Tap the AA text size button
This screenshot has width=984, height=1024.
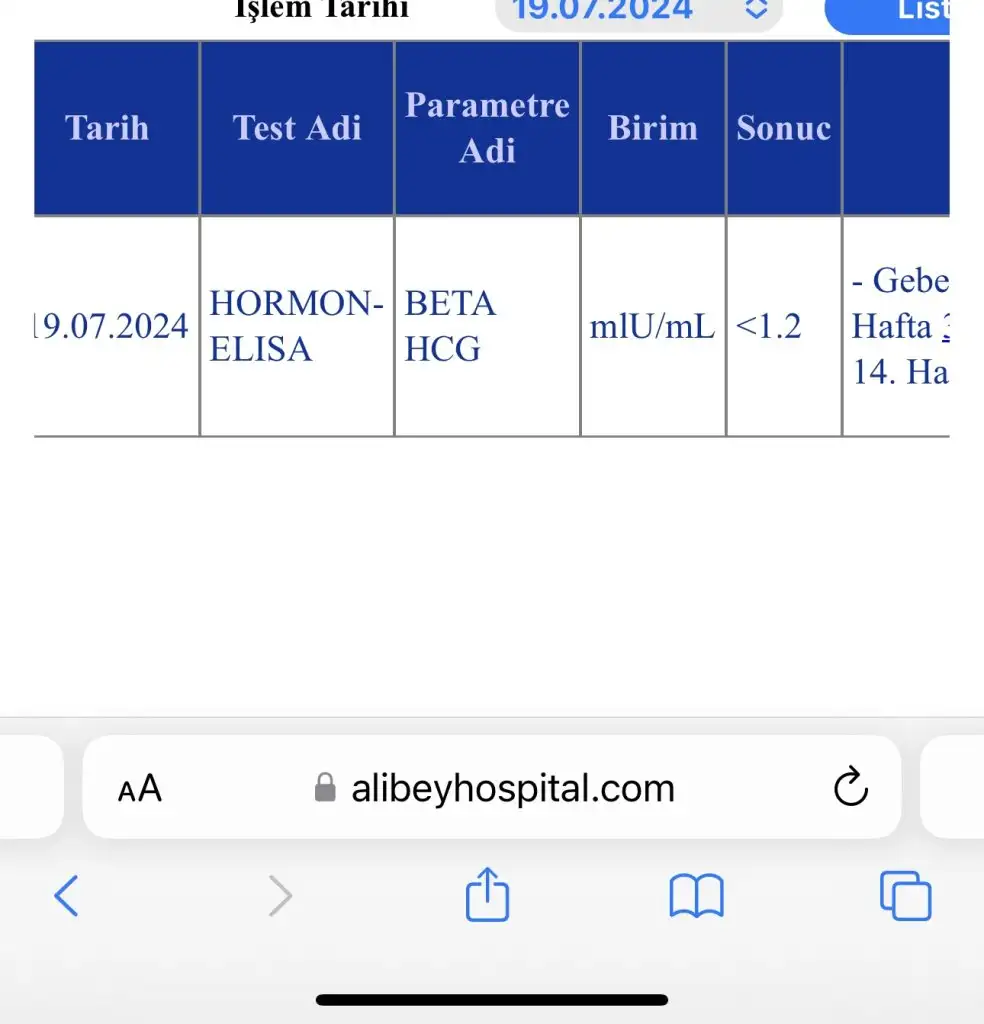[x=140, y=788]
